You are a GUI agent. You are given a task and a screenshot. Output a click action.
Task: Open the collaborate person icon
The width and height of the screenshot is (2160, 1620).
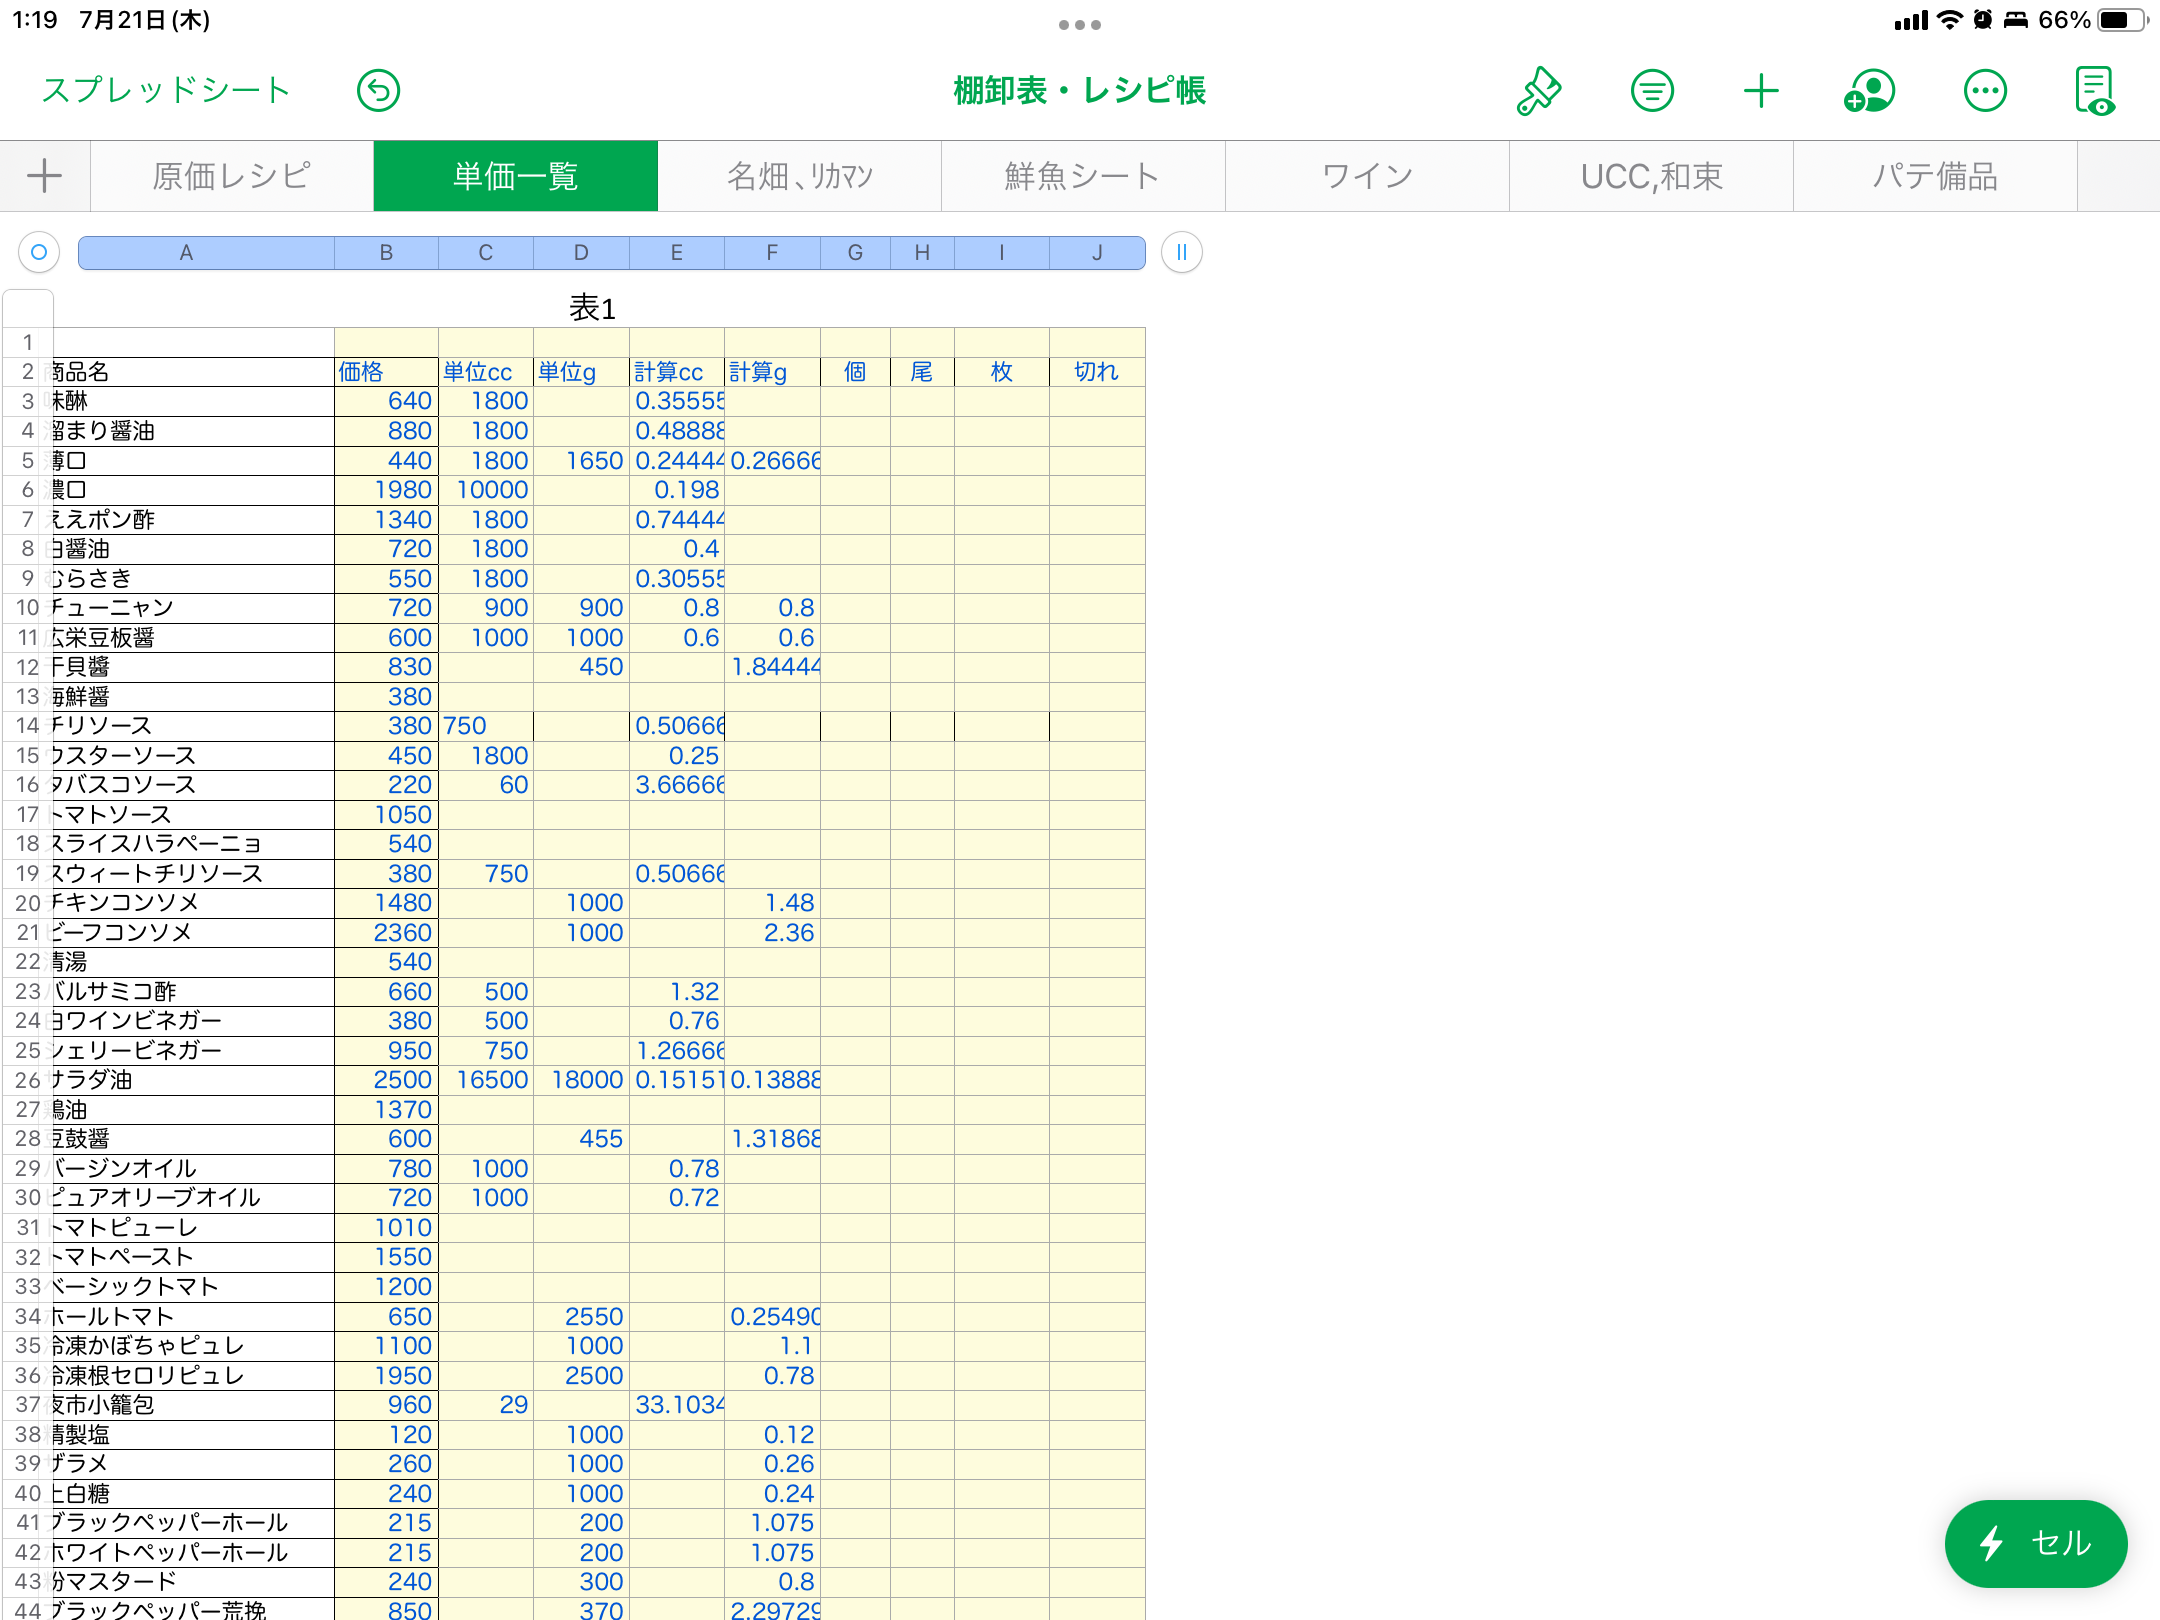pos(1870,91)
